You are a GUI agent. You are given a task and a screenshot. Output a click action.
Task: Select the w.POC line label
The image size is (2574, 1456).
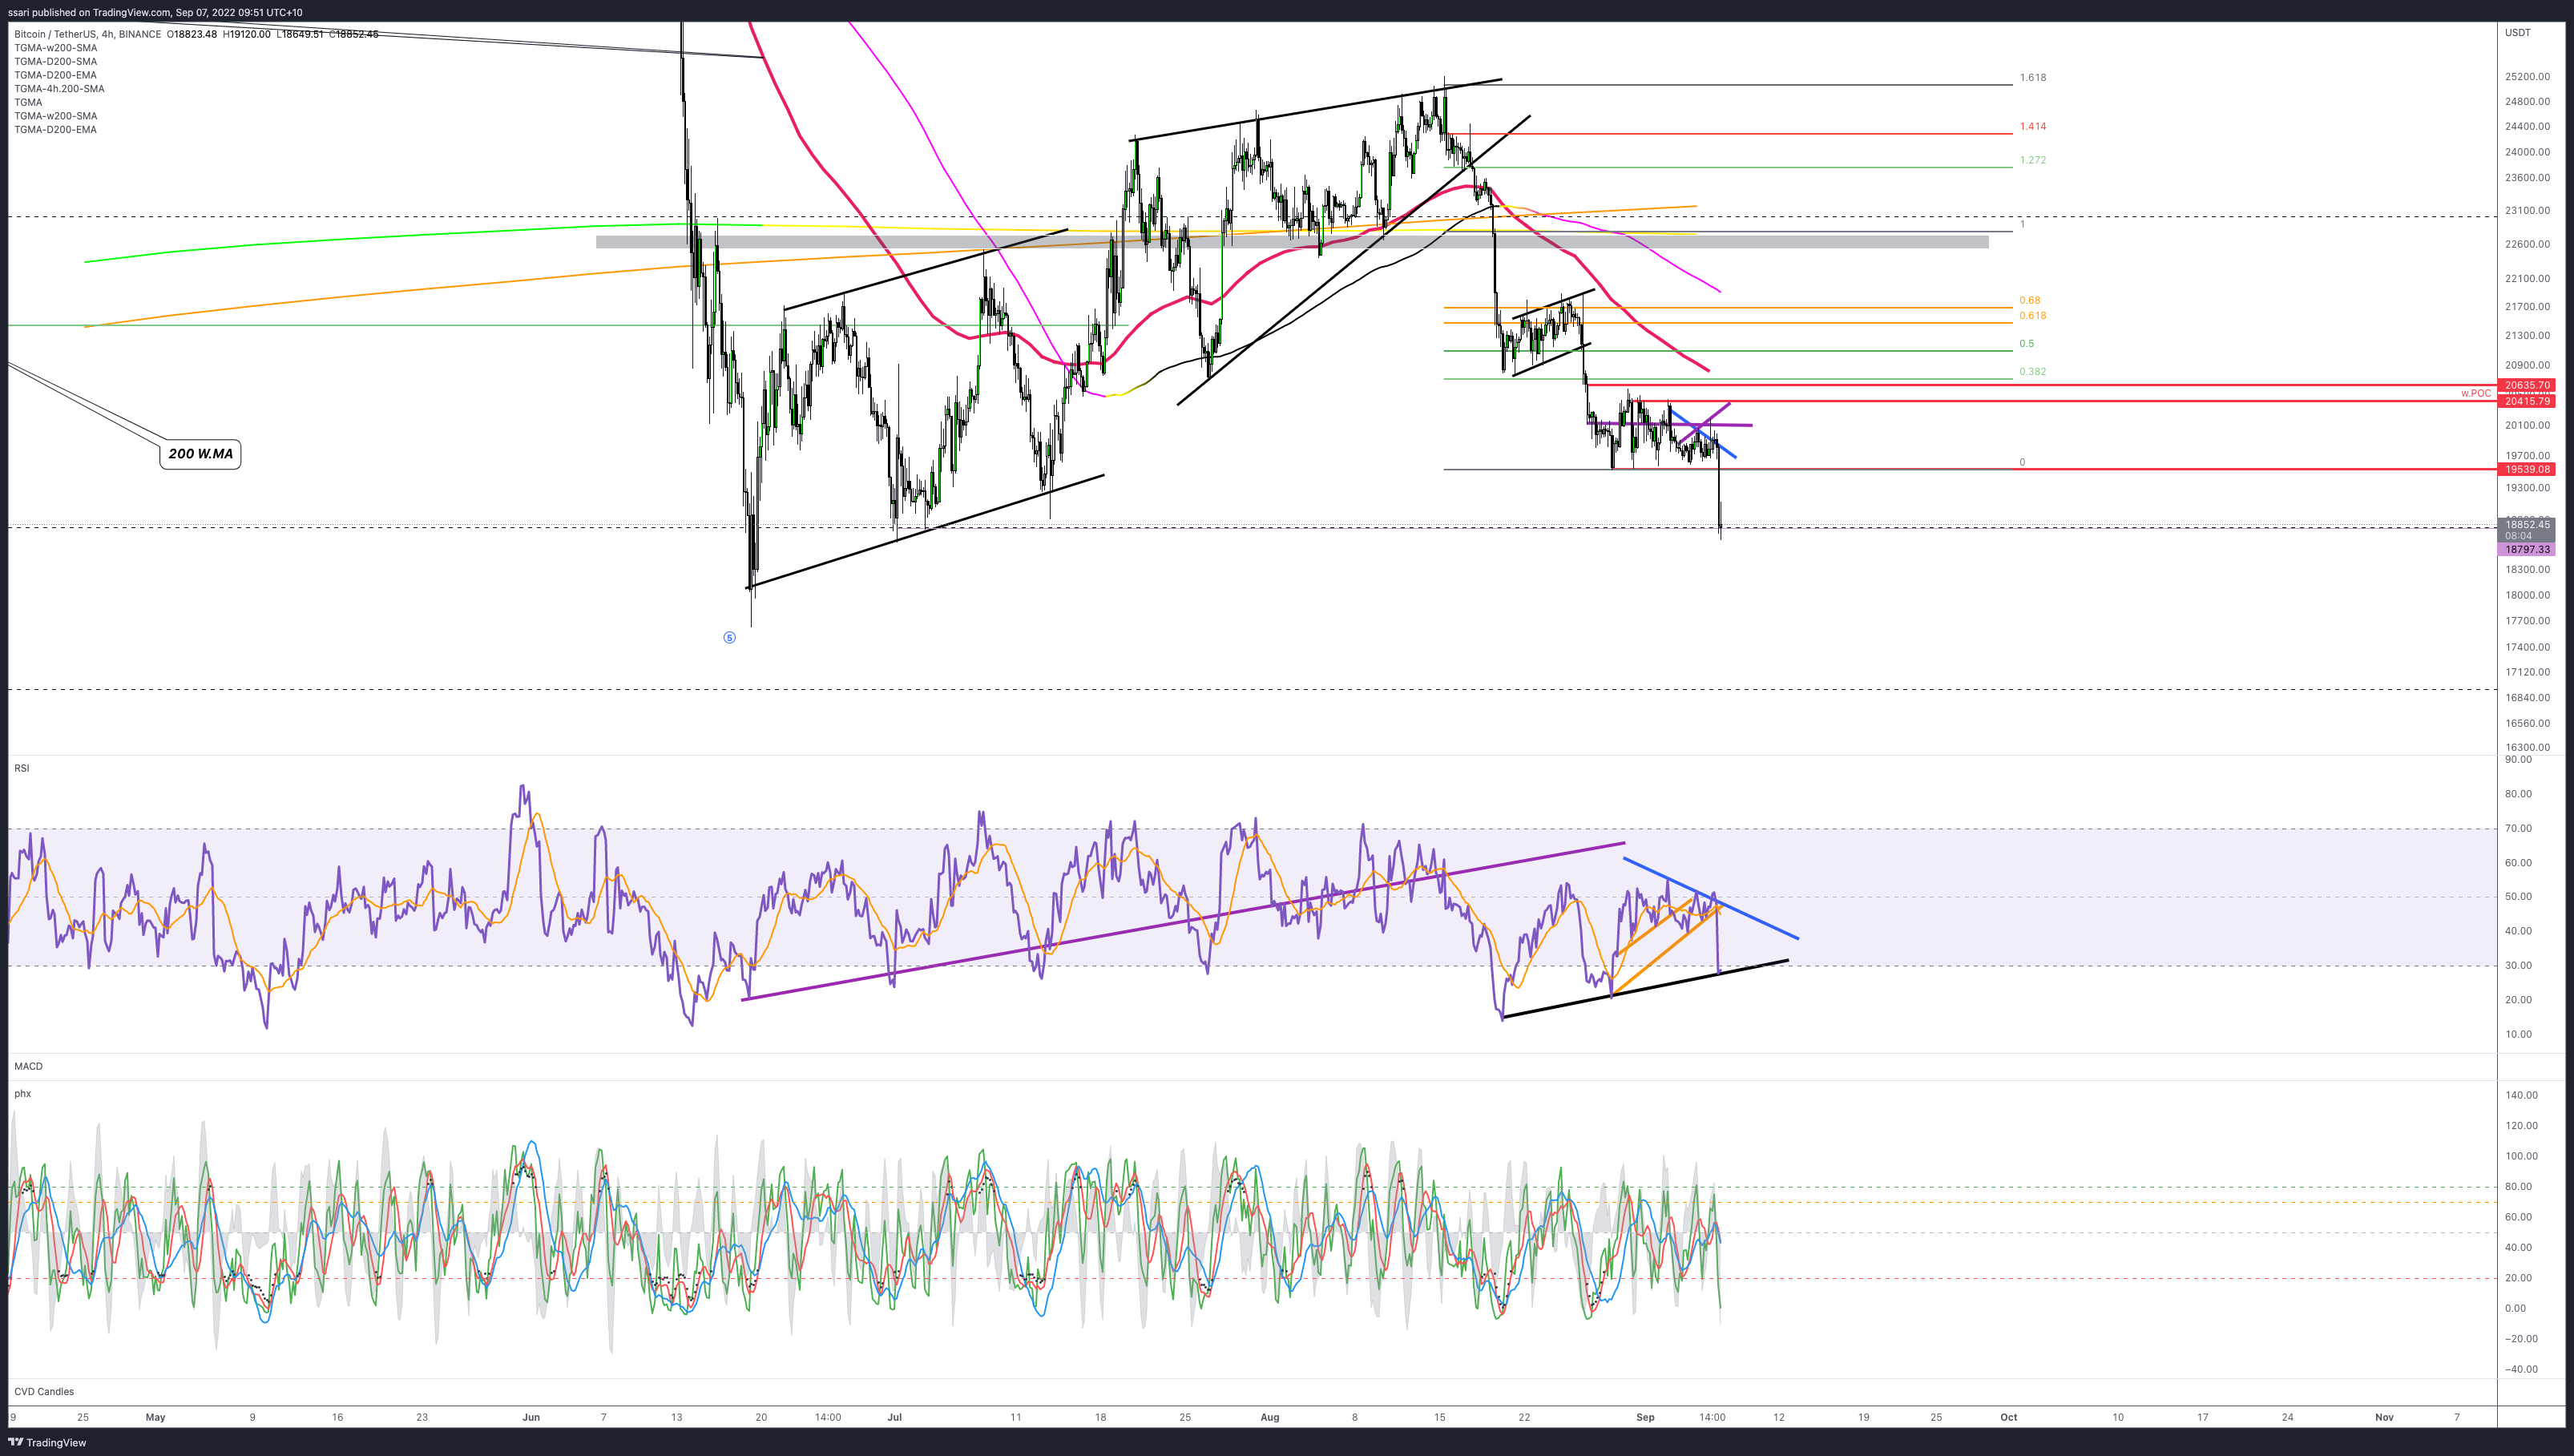[x=2476, y=393]
